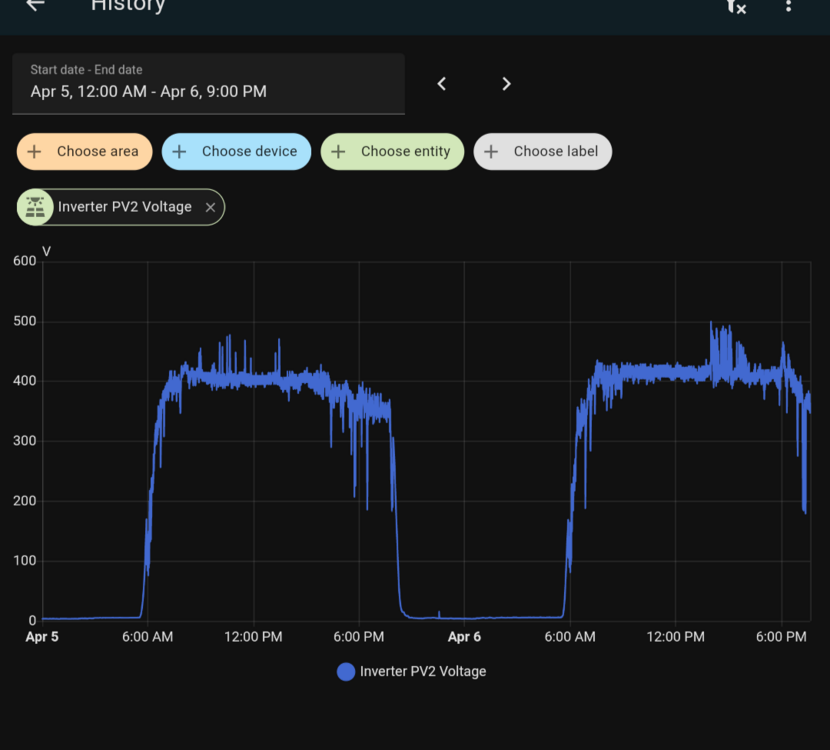Image resolution: width=830 pixels, height=750 pixels.
Task: Open the start date - end date picker
Action: pyautogui.click(x=208, y=84)
